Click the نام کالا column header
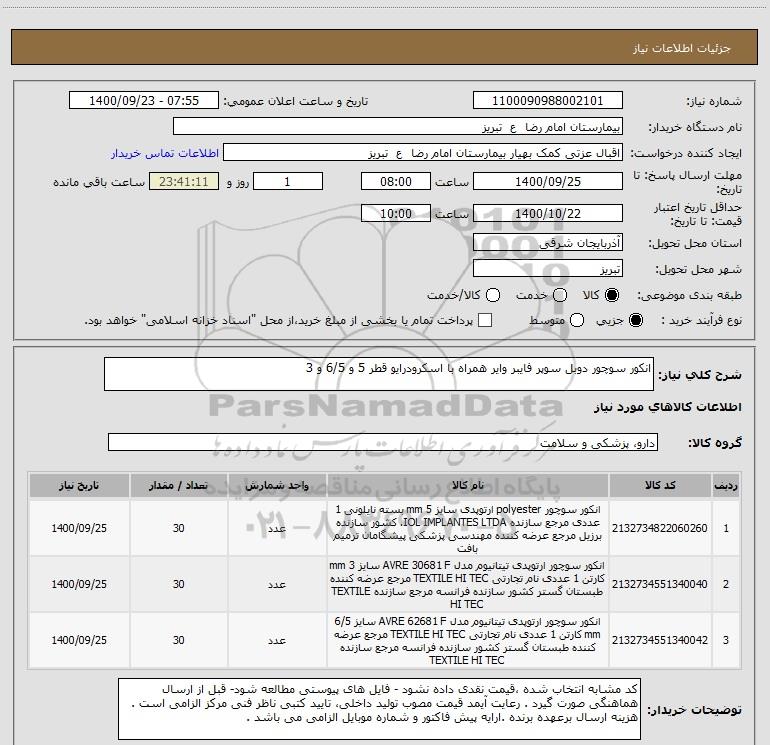The image size is (770, 745). (x=468, y=485)
